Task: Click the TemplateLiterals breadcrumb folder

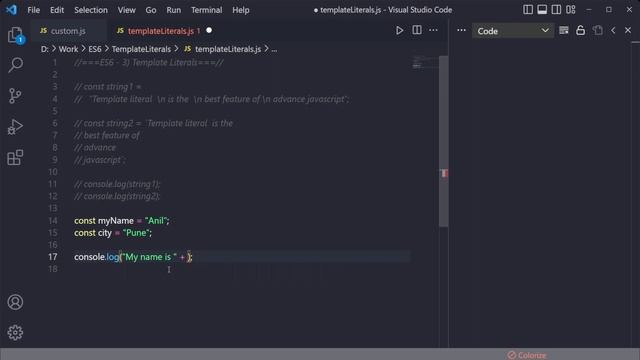Action: click(x=141, y=49)
